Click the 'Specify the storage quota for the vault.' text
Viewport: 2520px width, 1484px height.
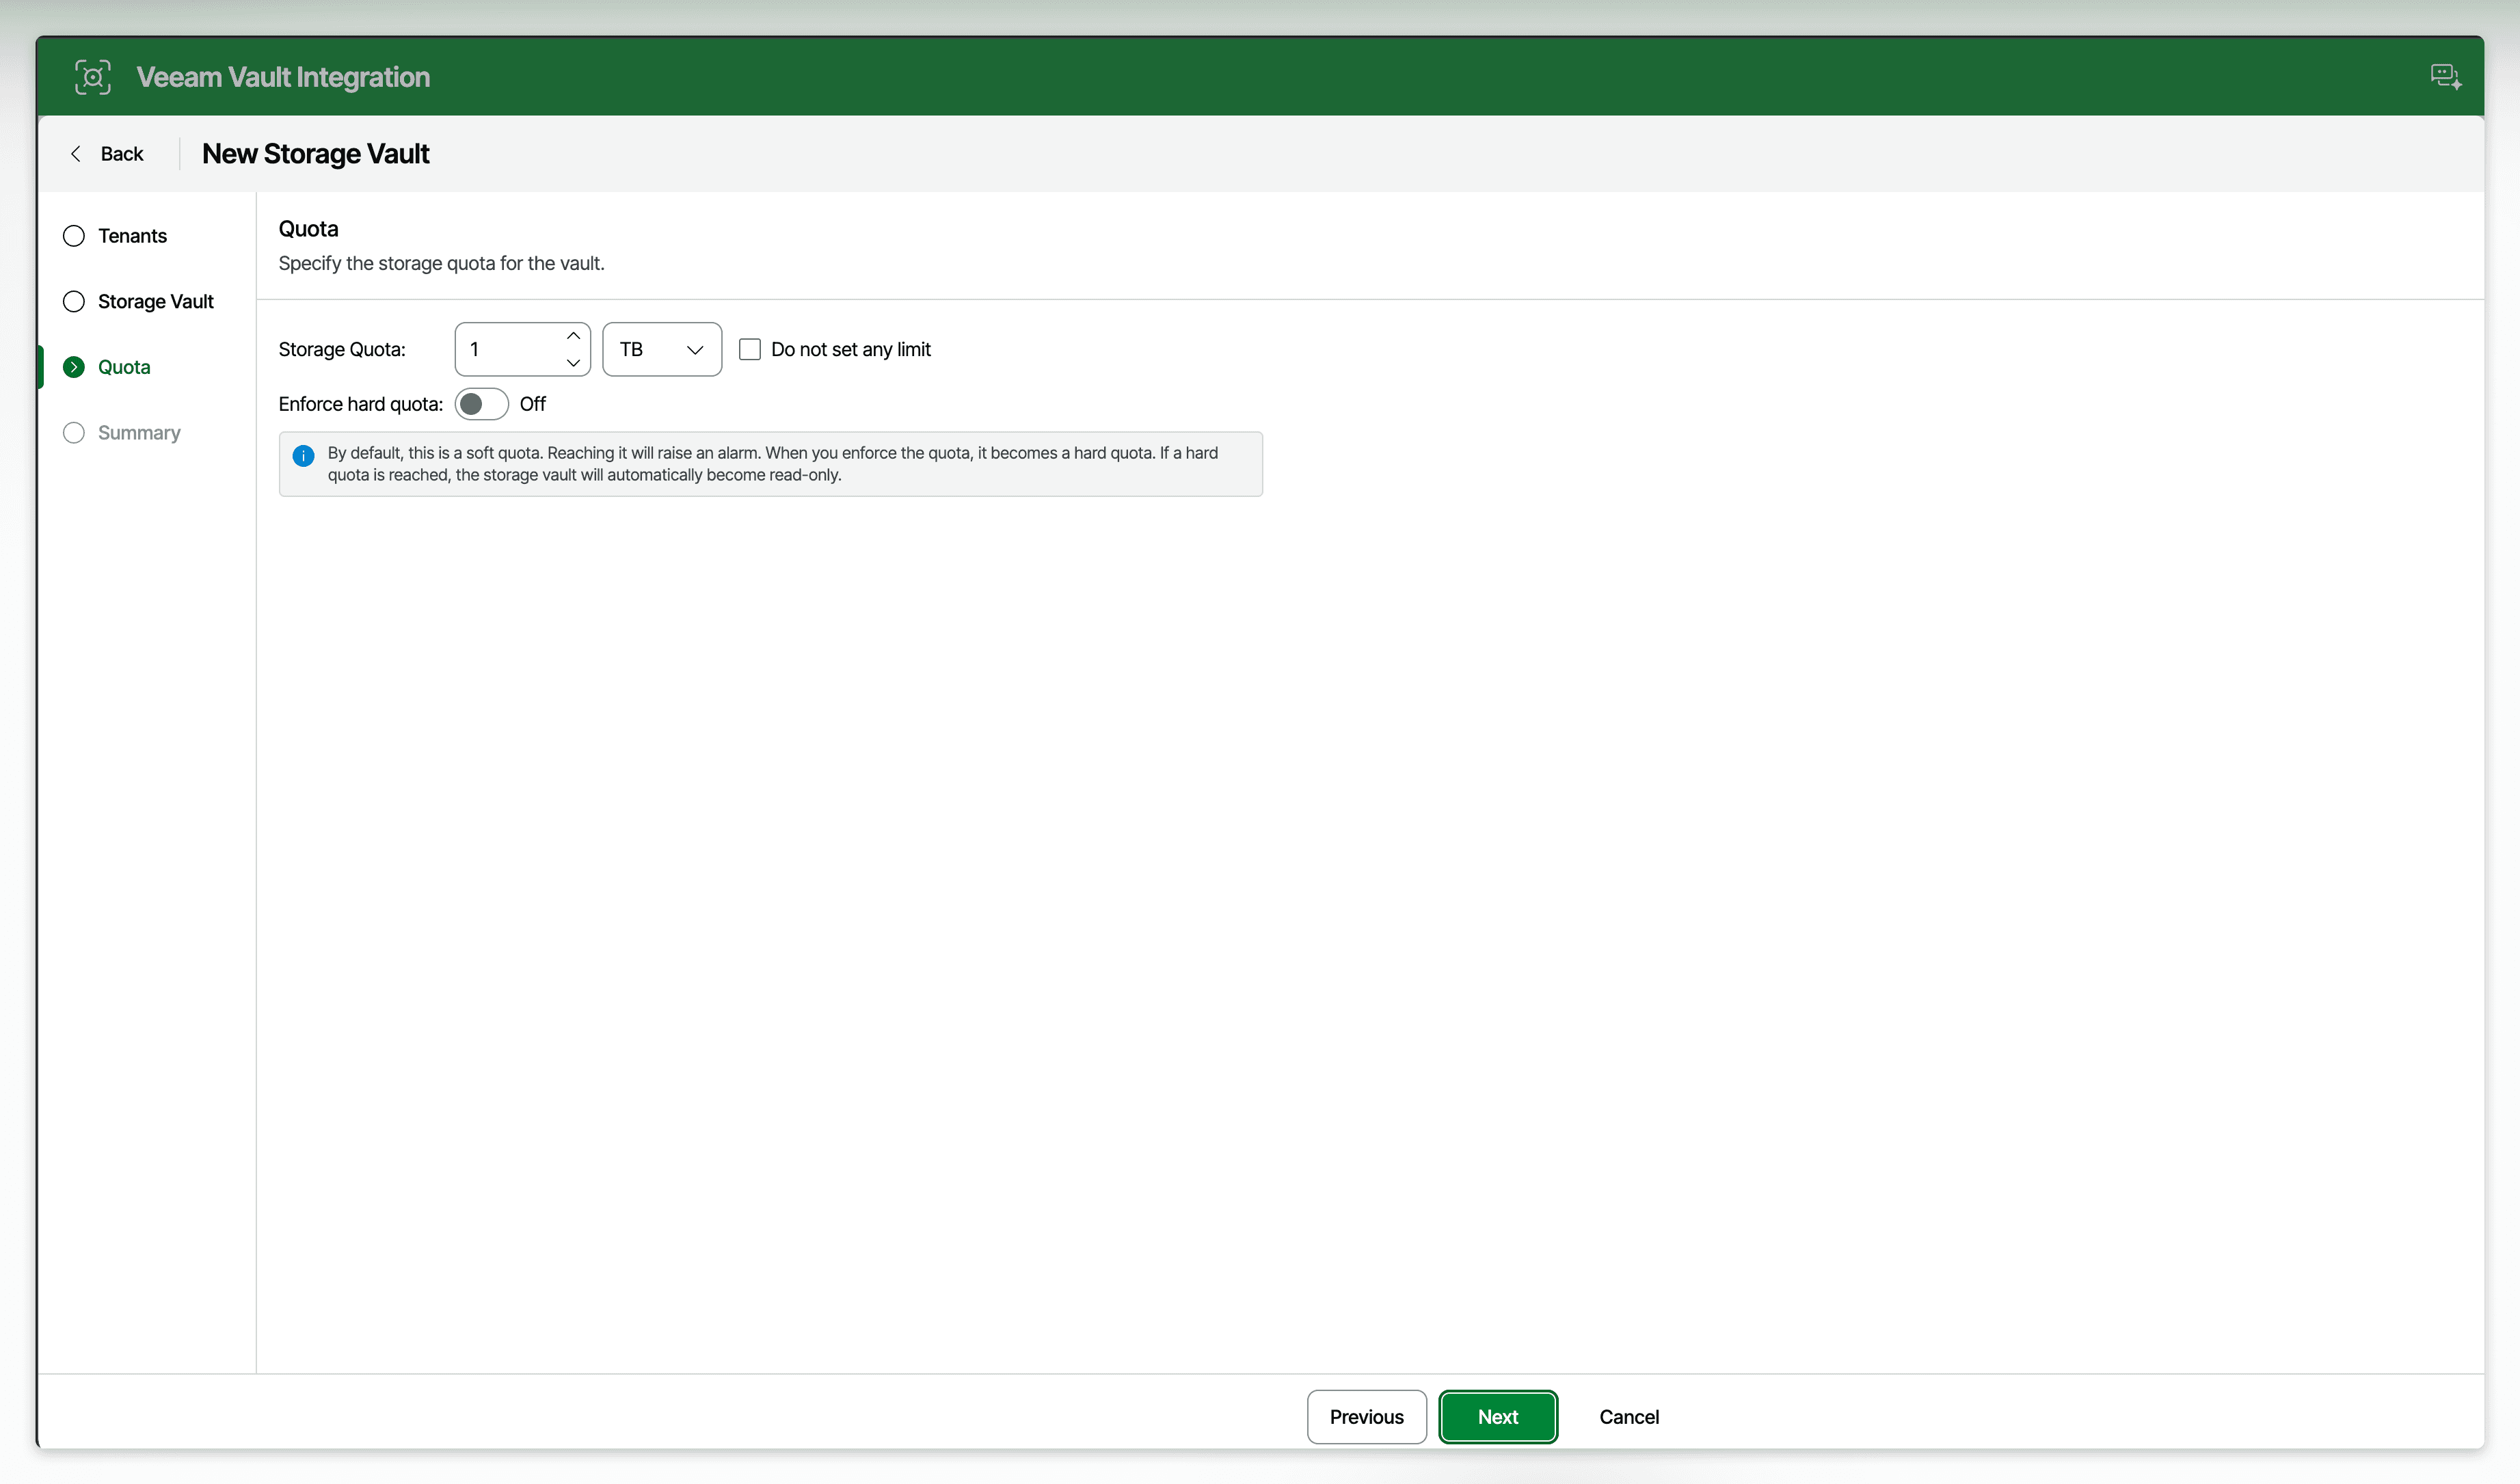pos(441,263)
